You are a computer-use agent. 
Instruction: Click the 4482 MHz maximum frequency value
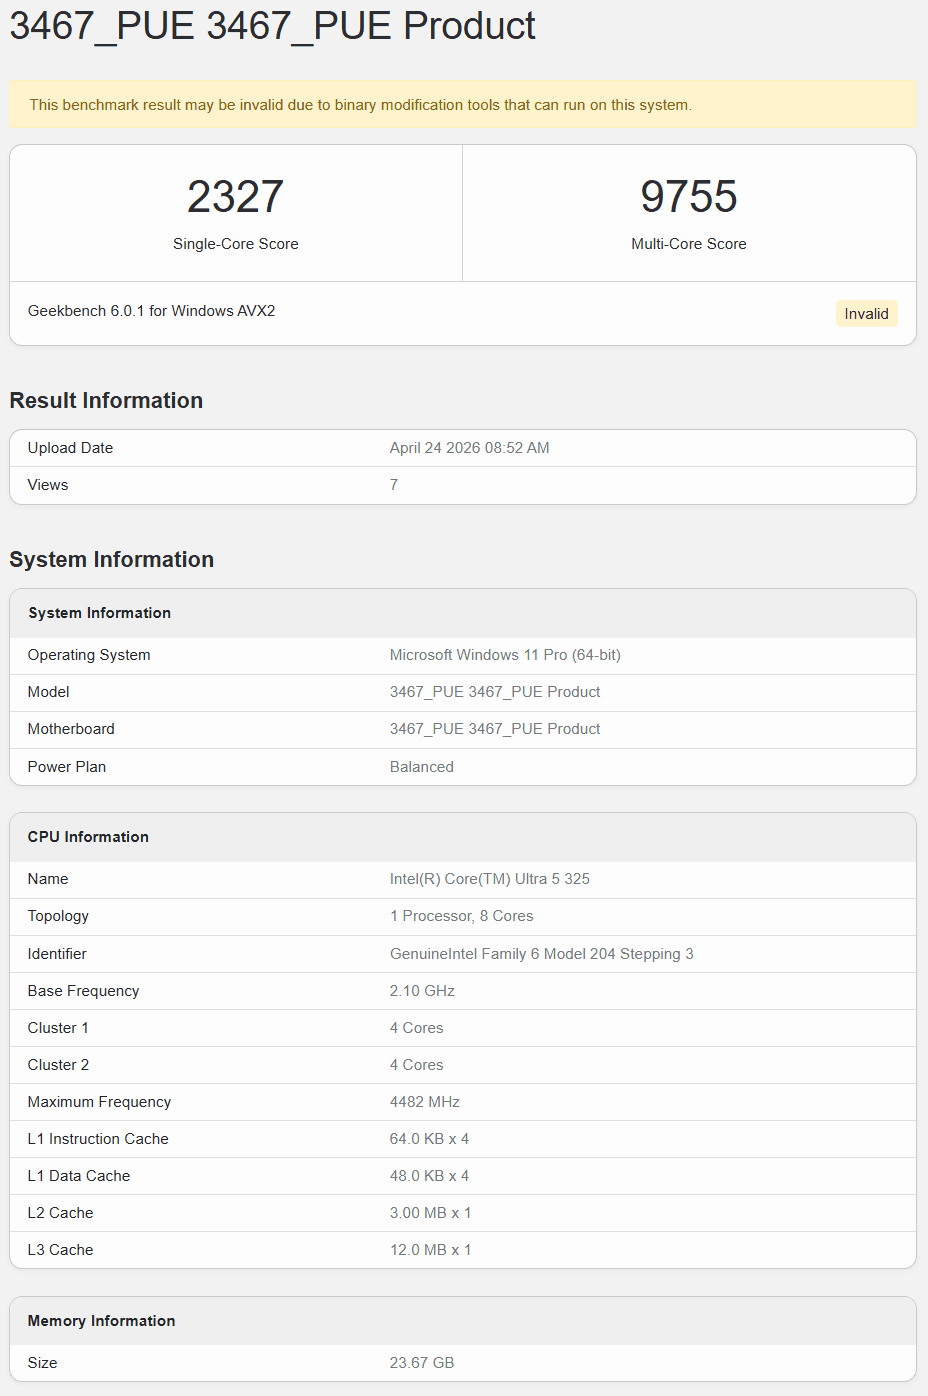coord(424,1102)
